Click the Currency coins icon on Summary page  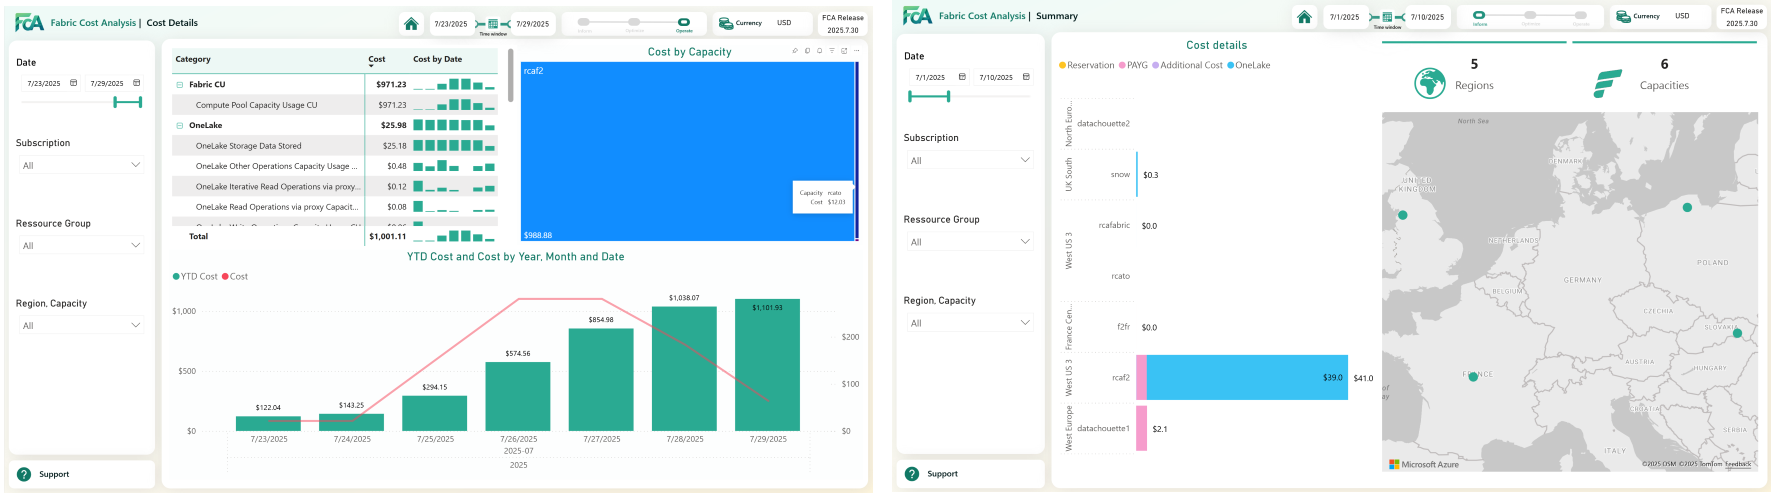click(1624, 17)
